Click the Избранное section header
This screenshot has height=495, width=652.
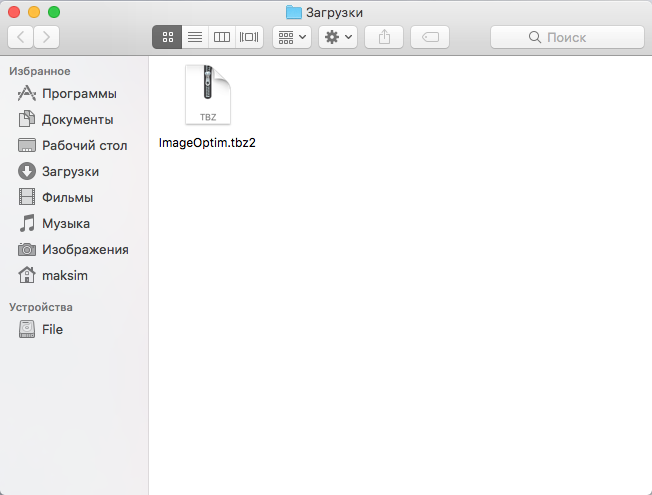pos(40,71)
